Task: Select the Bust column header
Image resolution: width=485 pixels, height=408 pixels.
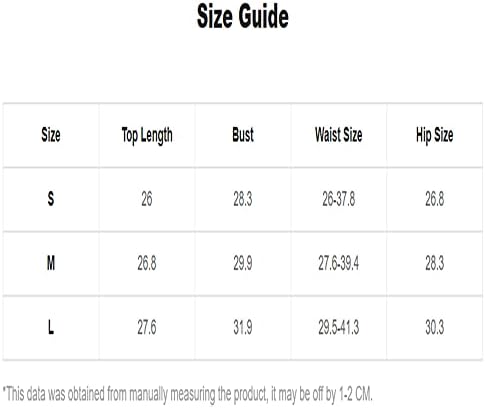Action: (243, 135)
